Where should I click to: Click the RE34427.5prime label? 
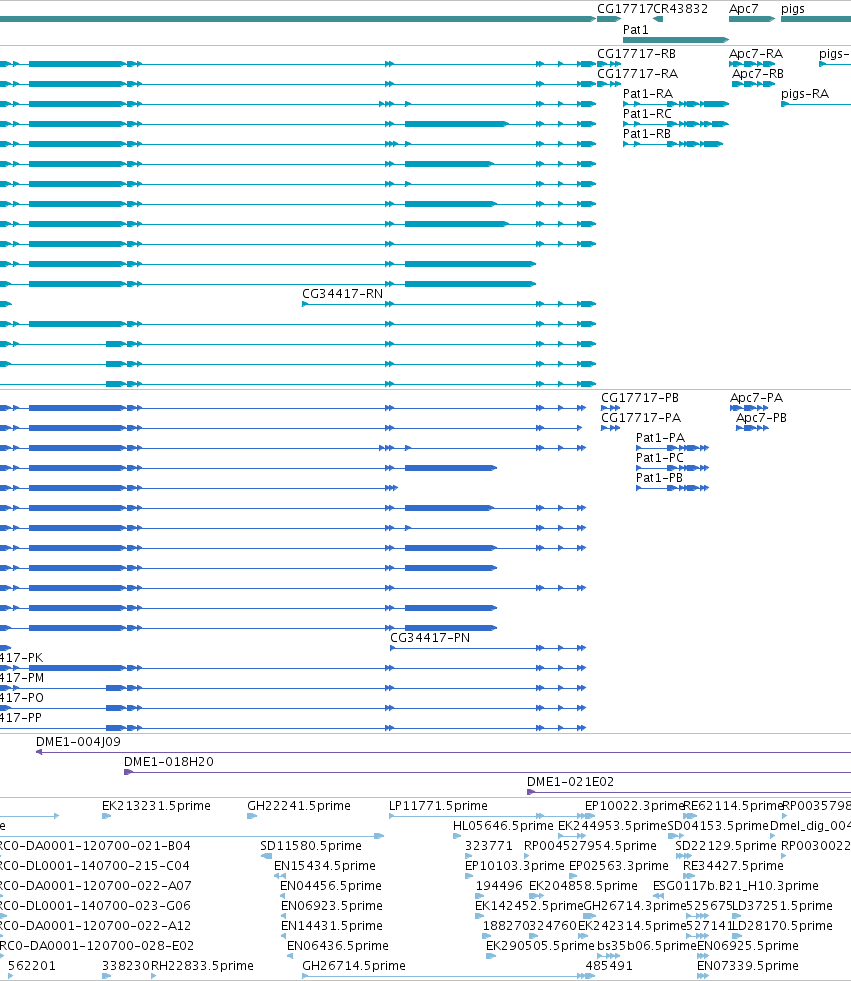pos(733,866)
